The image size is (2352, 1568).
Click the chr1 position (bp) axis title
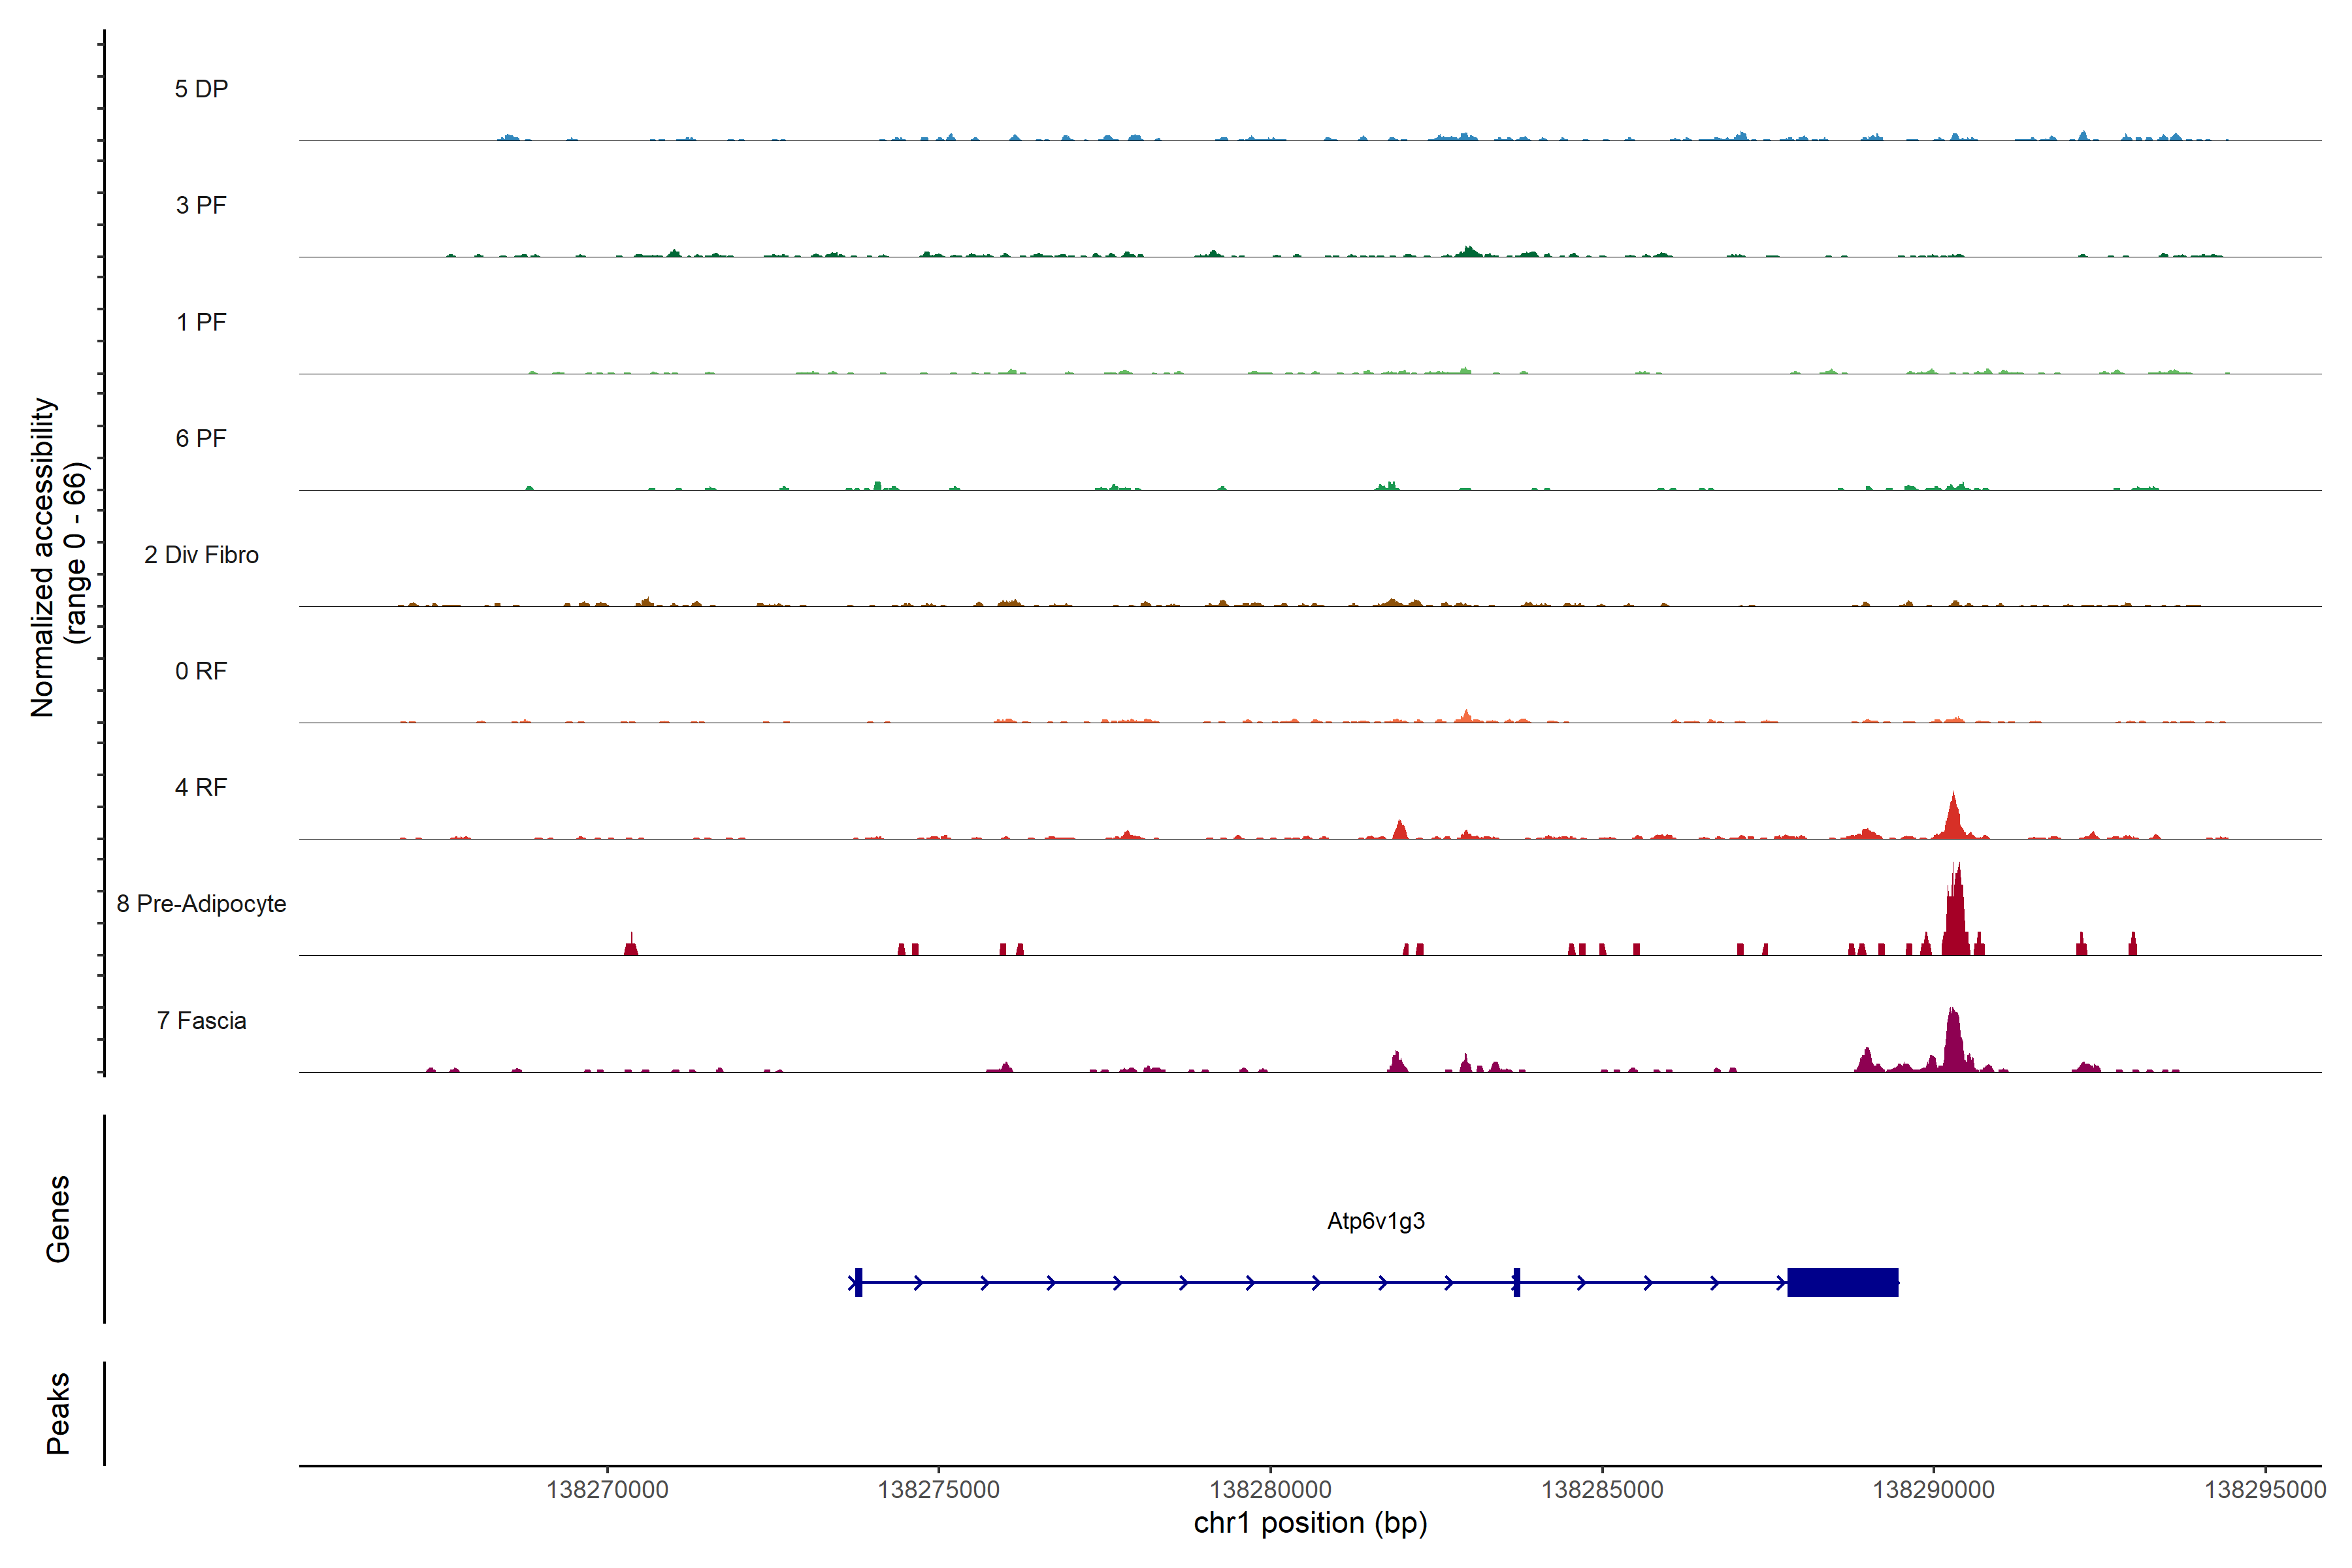1310,1523
